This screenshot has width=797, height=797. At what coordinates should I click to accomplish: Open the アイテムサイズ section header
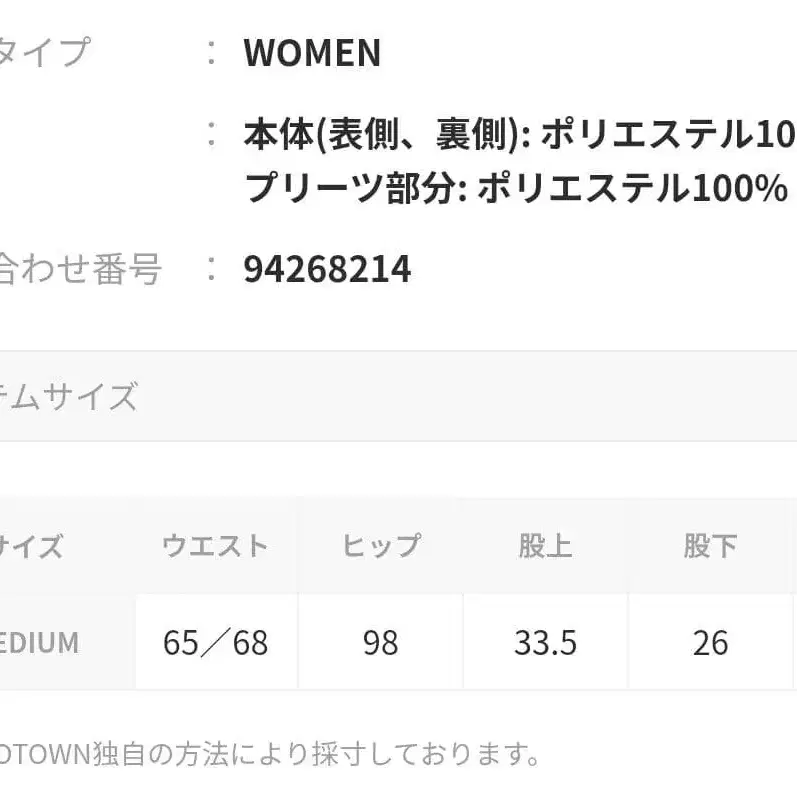pyautogui.click(x=68, y=397)
